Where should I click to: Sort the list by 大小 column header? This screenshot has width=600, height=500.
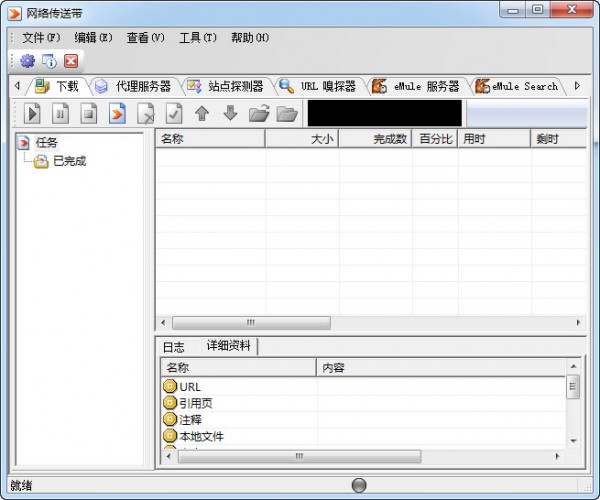pyautogui.click(x=301, y=139)
